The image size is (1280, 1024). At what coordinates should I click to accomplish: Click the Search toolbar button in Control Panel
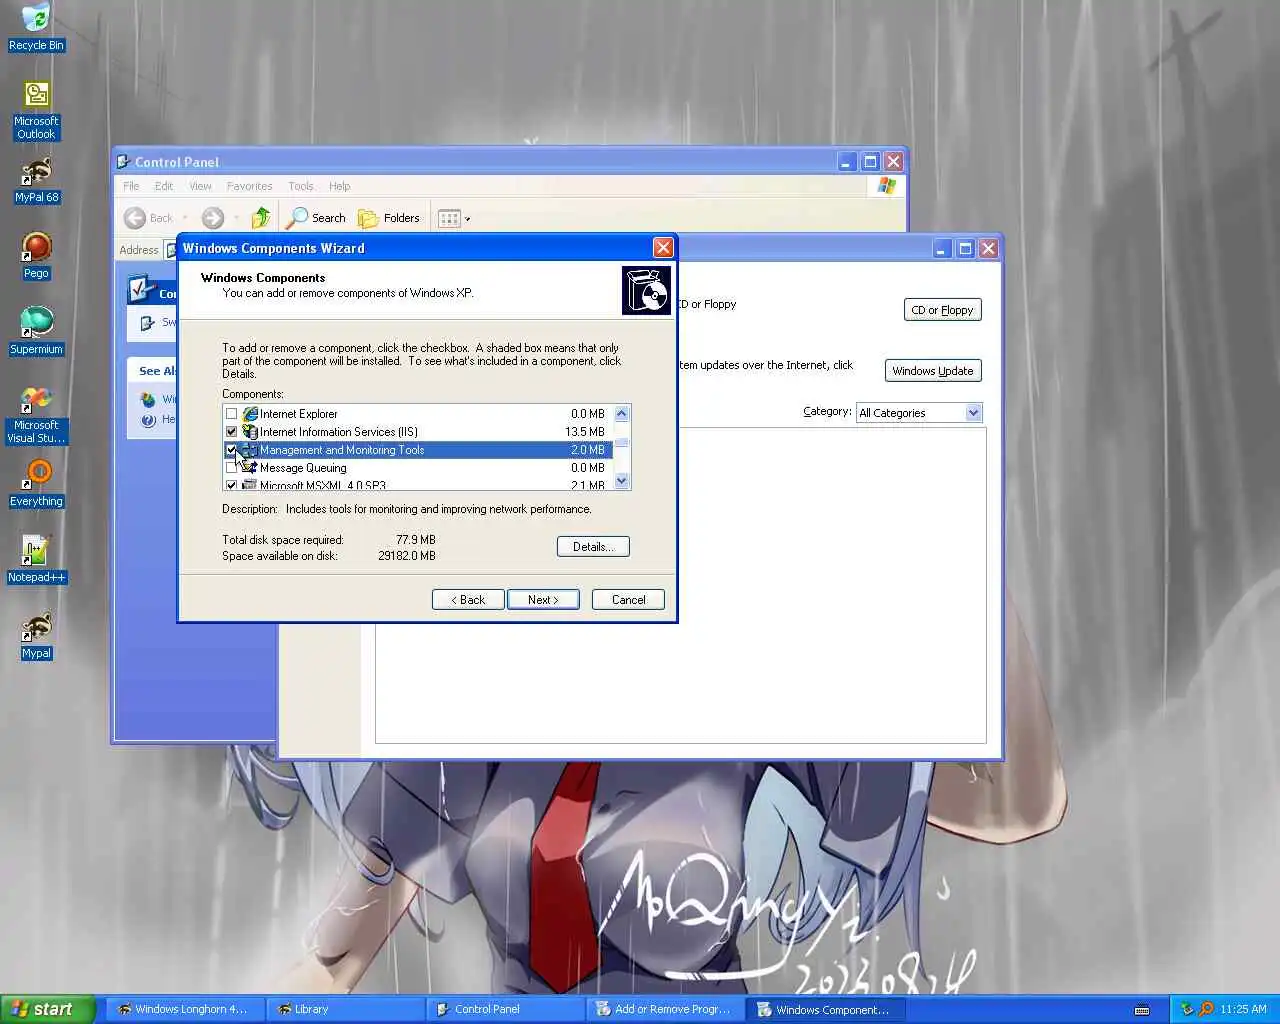(x=316, y=217)
